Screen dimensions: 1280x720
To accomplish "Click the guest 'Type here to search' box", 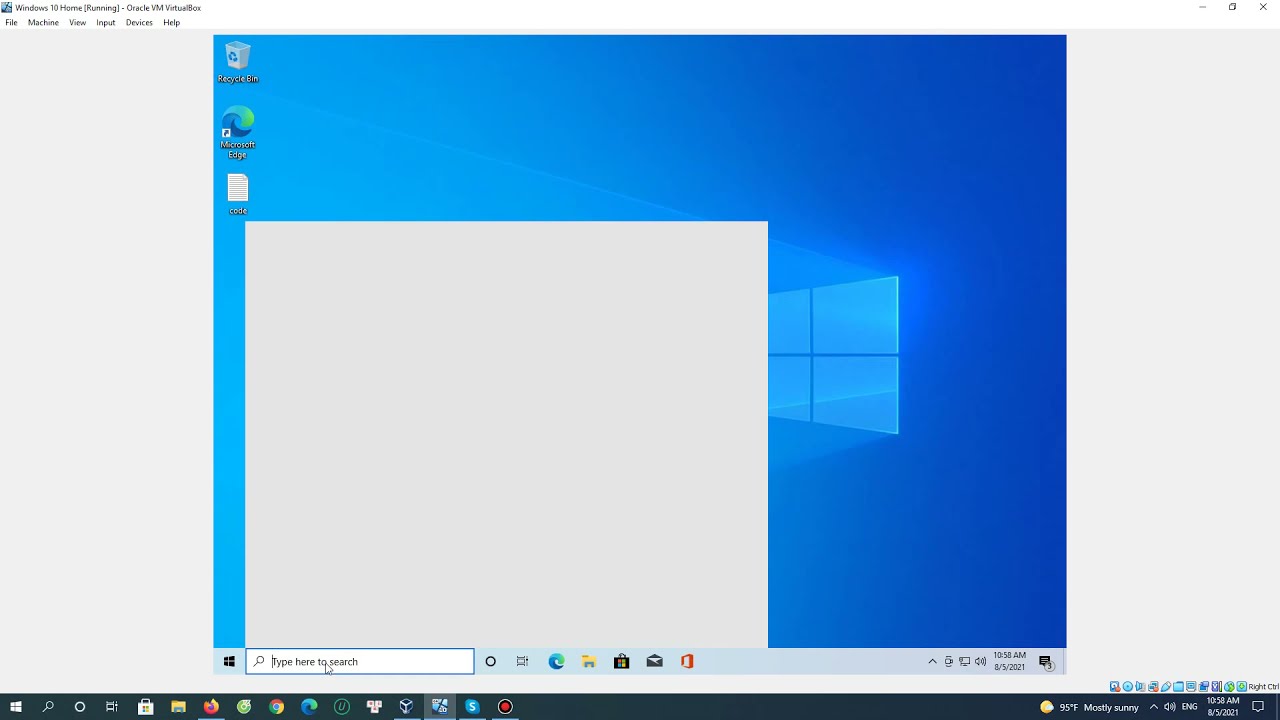I will tap(360, 661).
